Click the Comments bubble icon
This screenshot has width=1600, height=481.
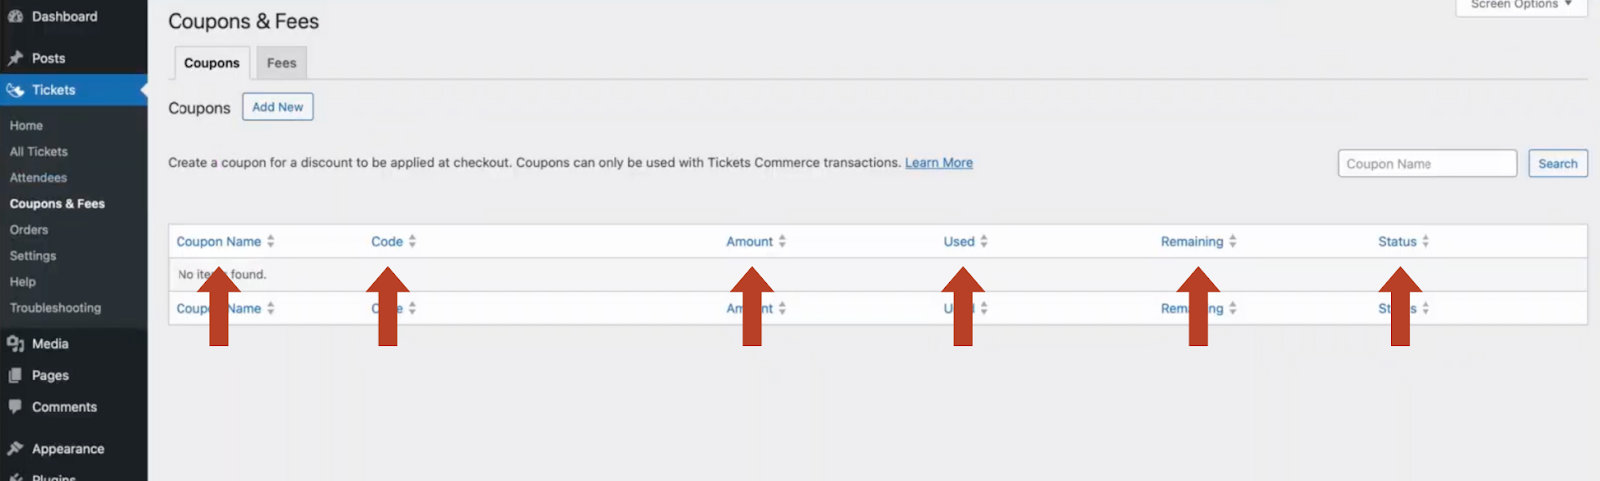pyautogui.click(x=15, y=407)
